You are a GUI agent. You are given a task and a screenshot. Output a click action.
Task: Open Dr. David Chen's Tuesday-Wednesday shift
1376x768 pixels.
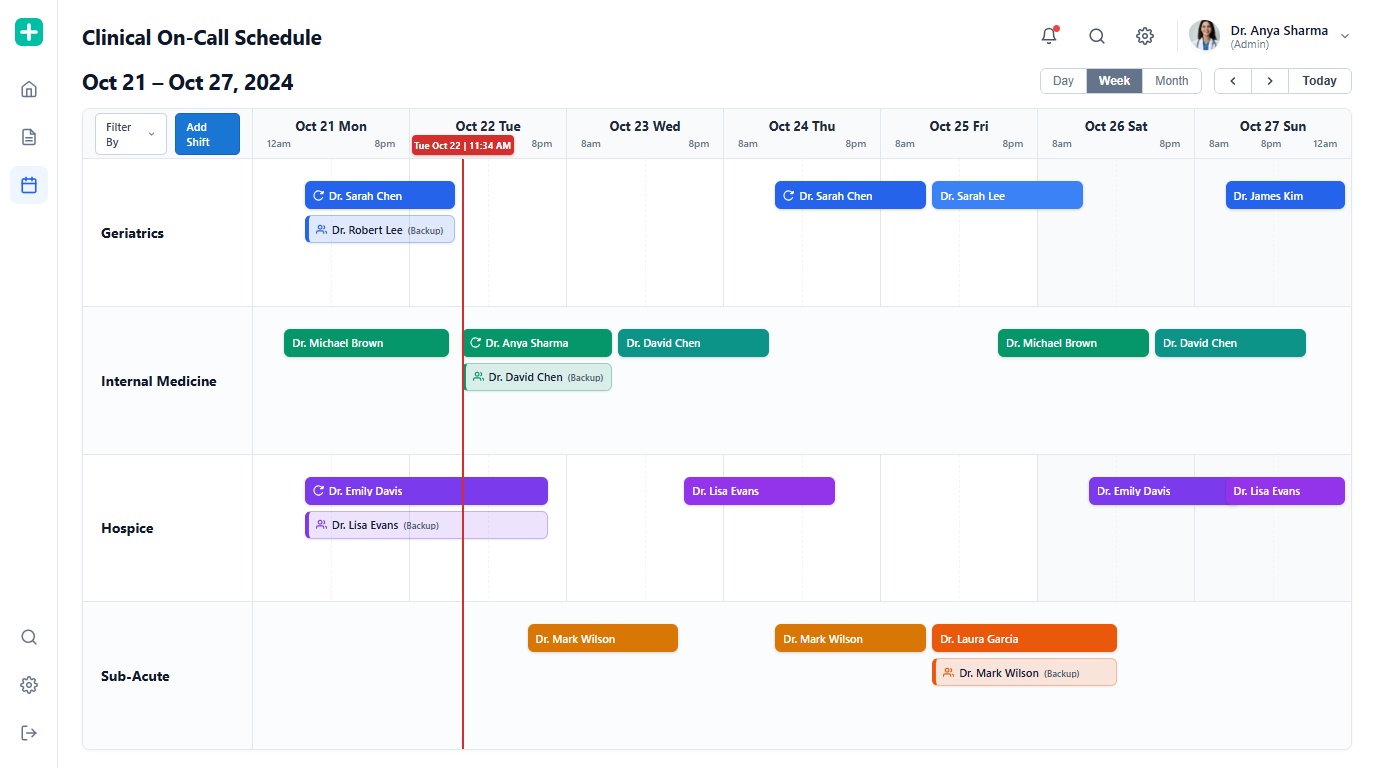[x=693, y=343]
